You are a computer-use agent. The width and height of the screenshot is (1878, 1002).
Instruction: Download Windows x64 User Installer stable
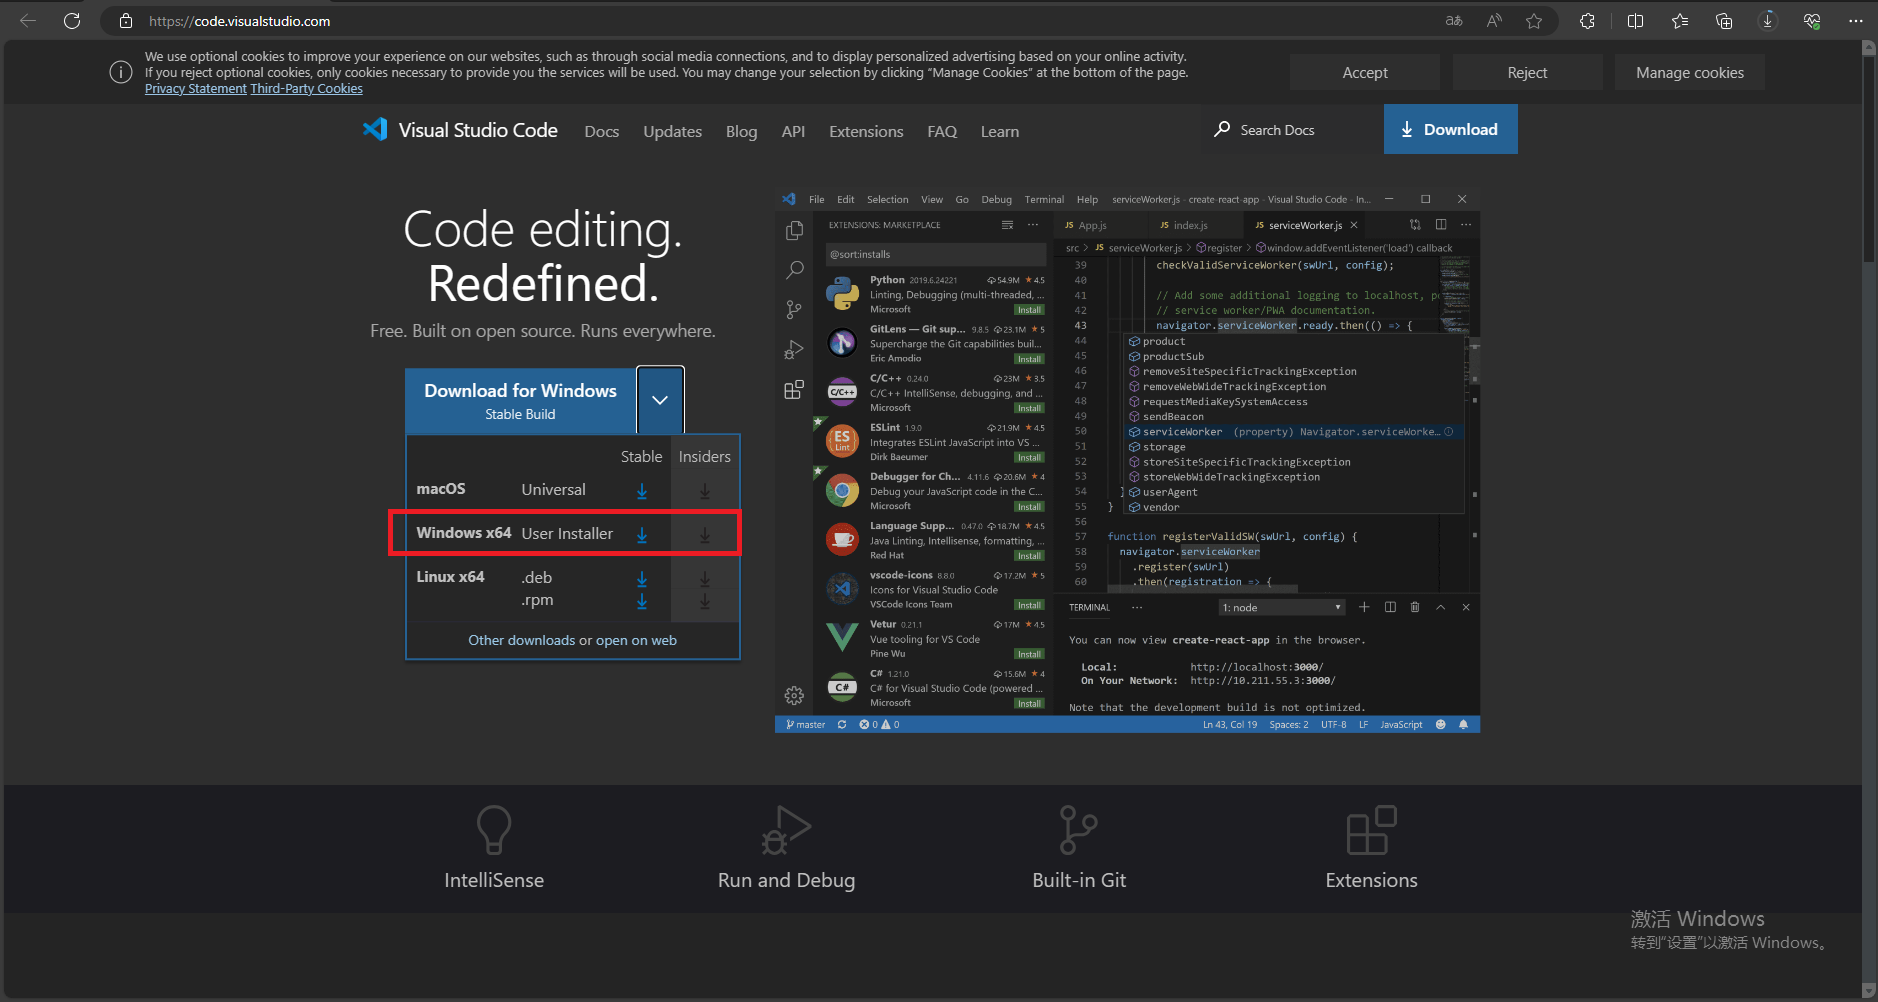tap(642, 535)
